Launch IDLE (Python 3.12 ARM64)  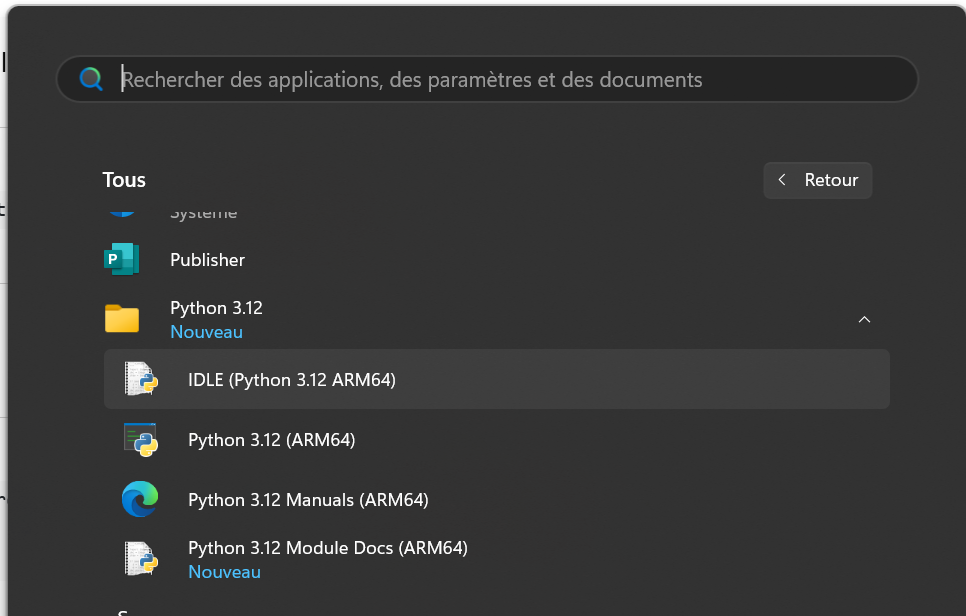click(292, 380)
